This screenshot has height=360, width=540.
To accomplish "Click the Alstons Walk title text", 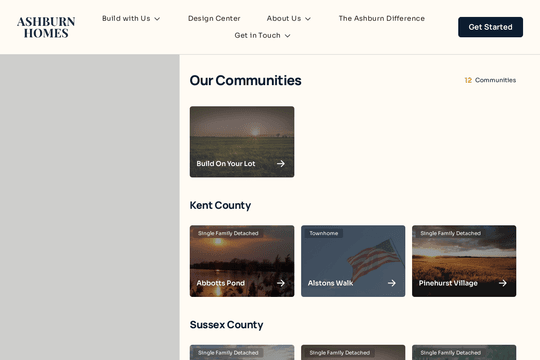I will 330,283.
